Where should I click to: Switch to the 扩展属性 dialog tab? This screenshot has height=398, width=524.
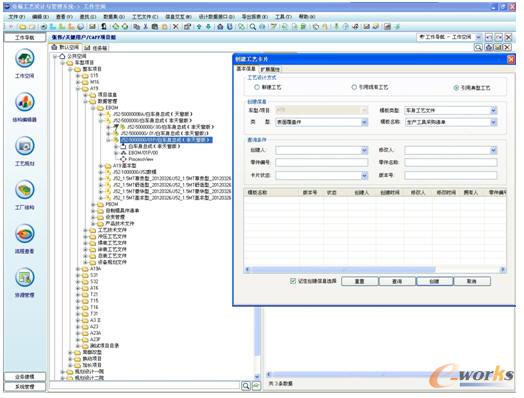[x=270, y=70]
